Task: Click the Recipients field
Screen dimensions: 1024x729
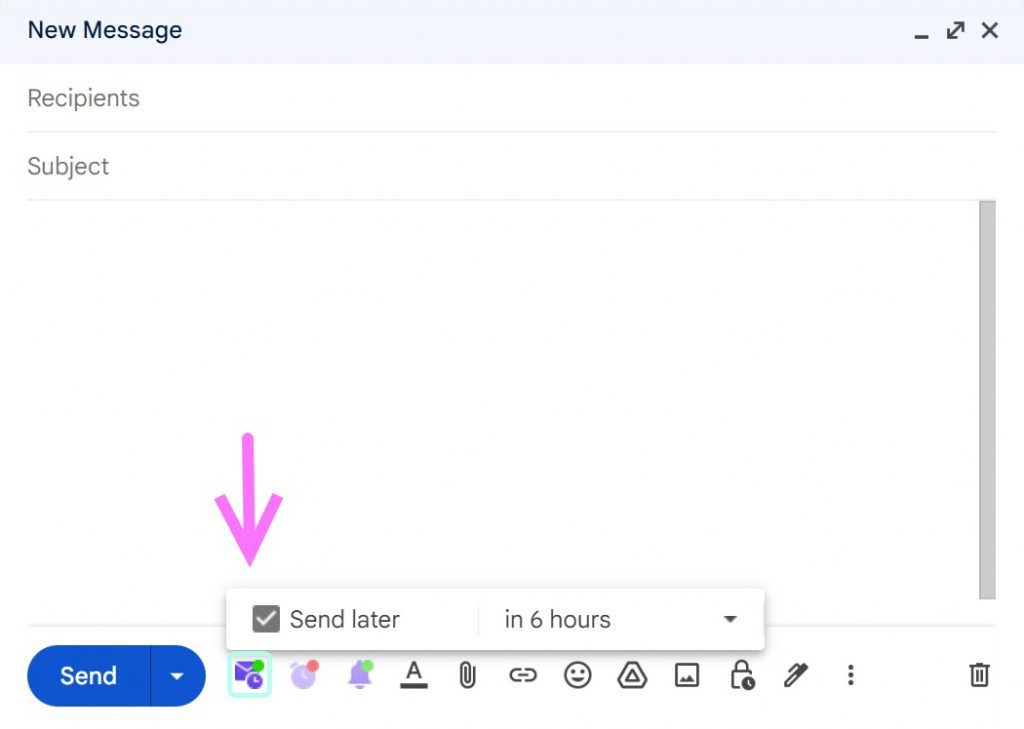Action: (x=510, y=98)
